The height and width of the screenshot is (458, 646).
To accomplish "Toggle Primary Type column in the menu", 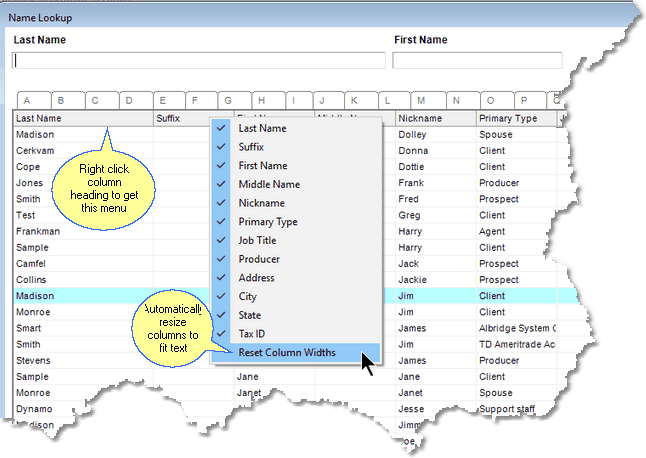I will pyautogui.click(x=296, y=222).
